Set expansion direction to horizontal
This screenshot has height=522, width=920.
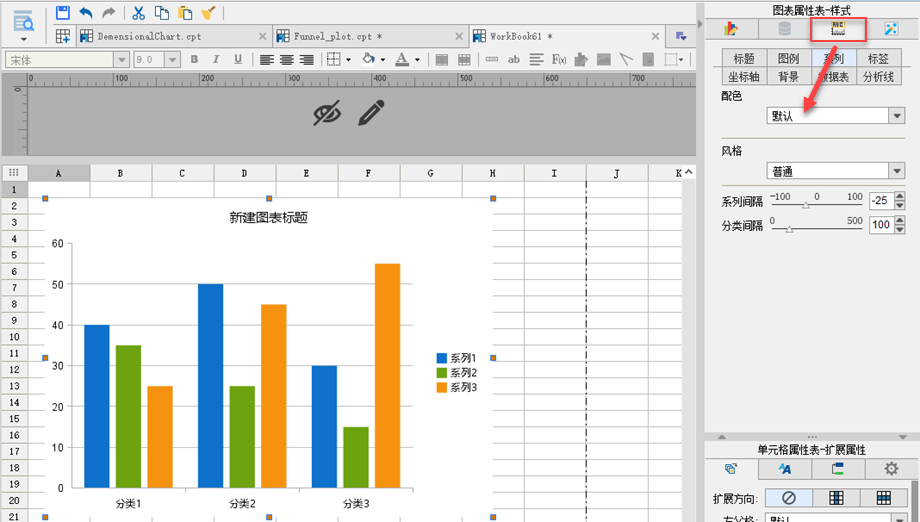click(x=884, y=497)
